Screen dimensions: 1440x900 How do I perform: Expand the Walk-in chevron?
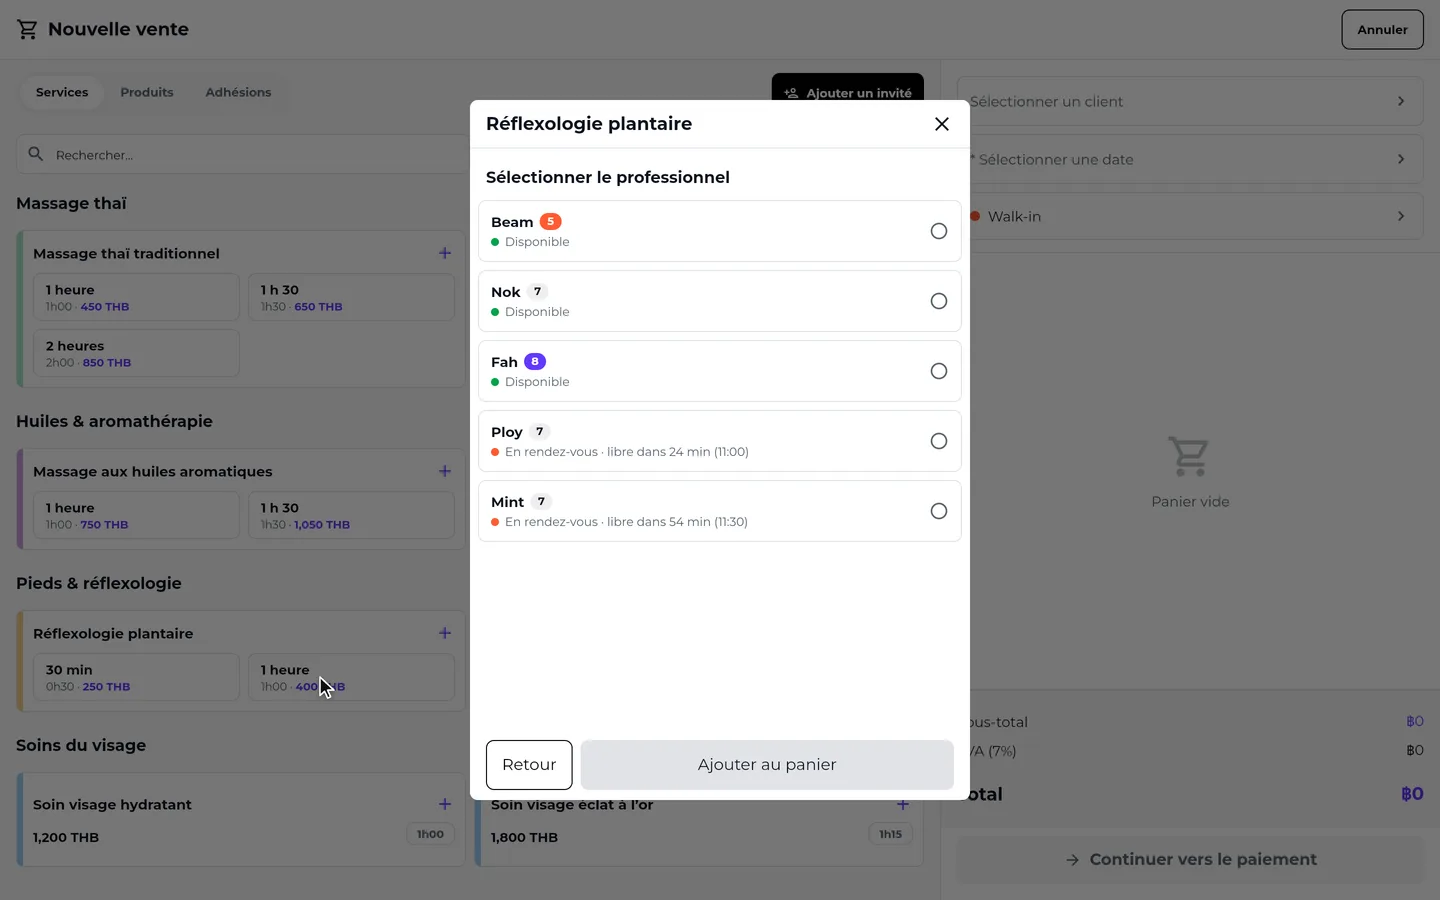[x=1401, y=216]
